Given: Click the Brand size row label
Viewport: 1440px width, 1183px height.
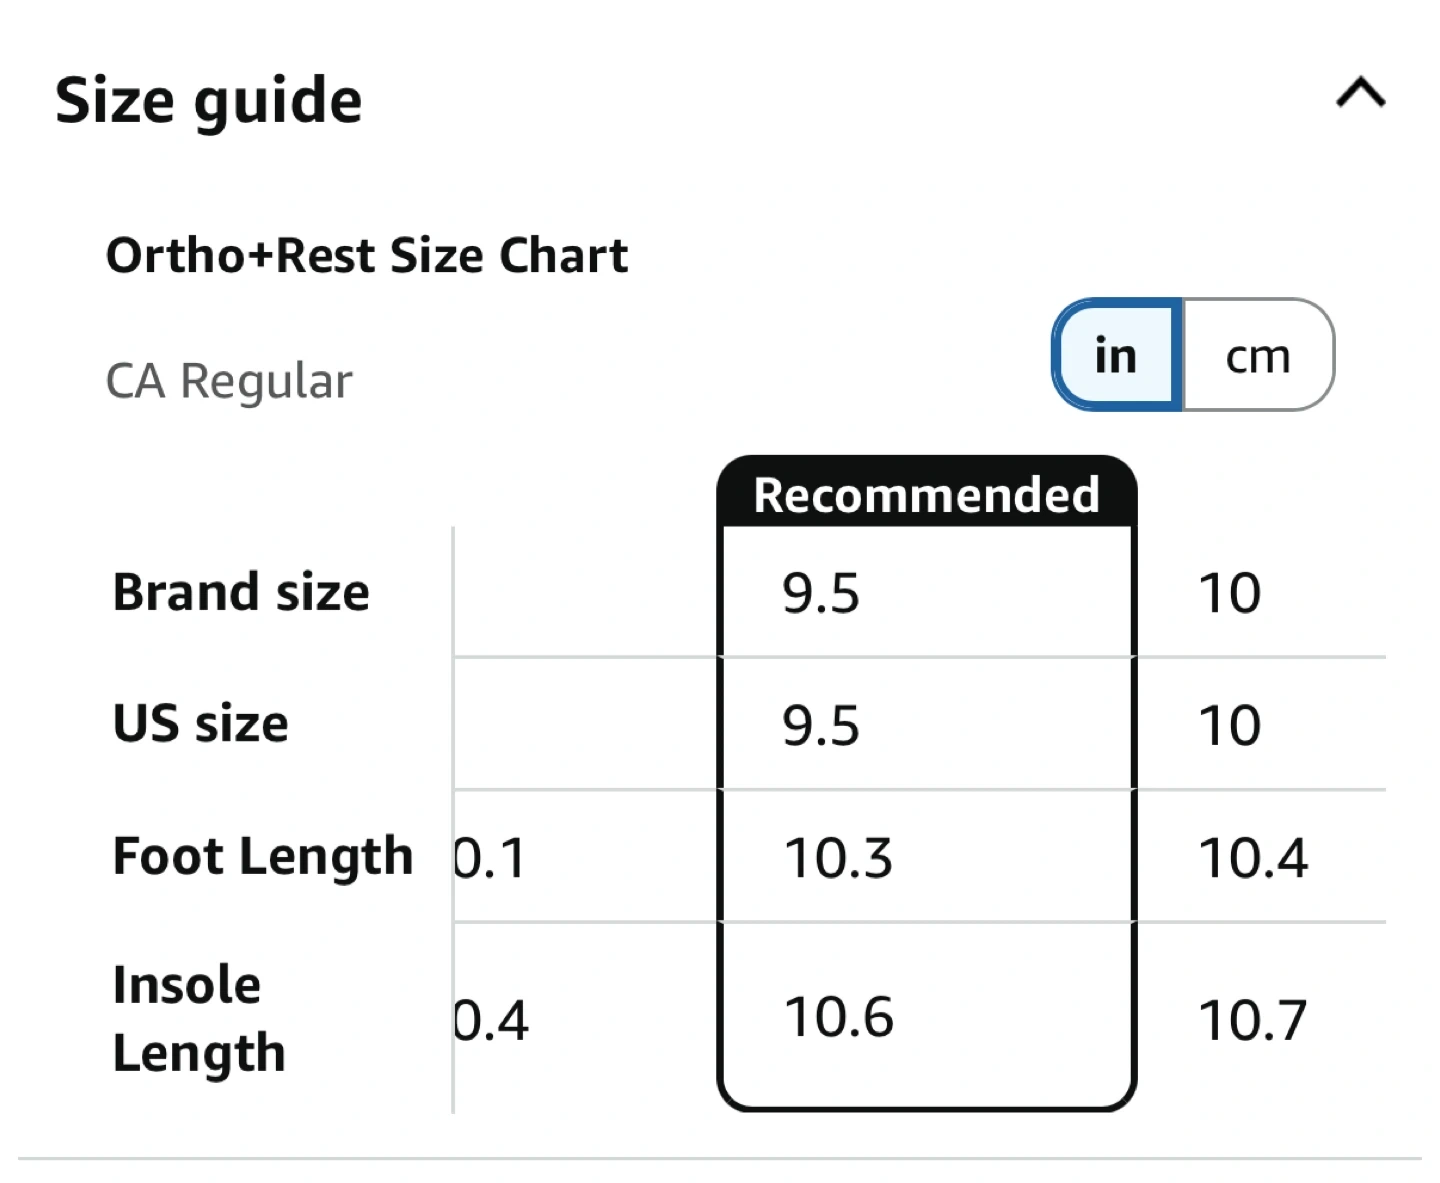Looking at the screenshot, I should pos(241,592).
